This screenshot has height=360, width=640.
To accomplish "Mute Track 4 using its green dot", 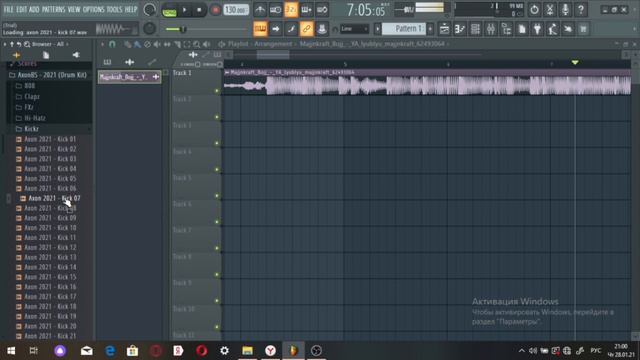I will (x=217, y=169).
